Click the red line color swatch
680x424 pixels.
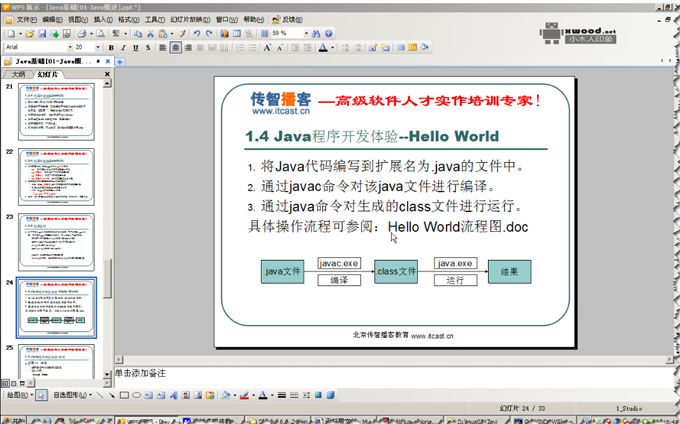pos(244,395)
